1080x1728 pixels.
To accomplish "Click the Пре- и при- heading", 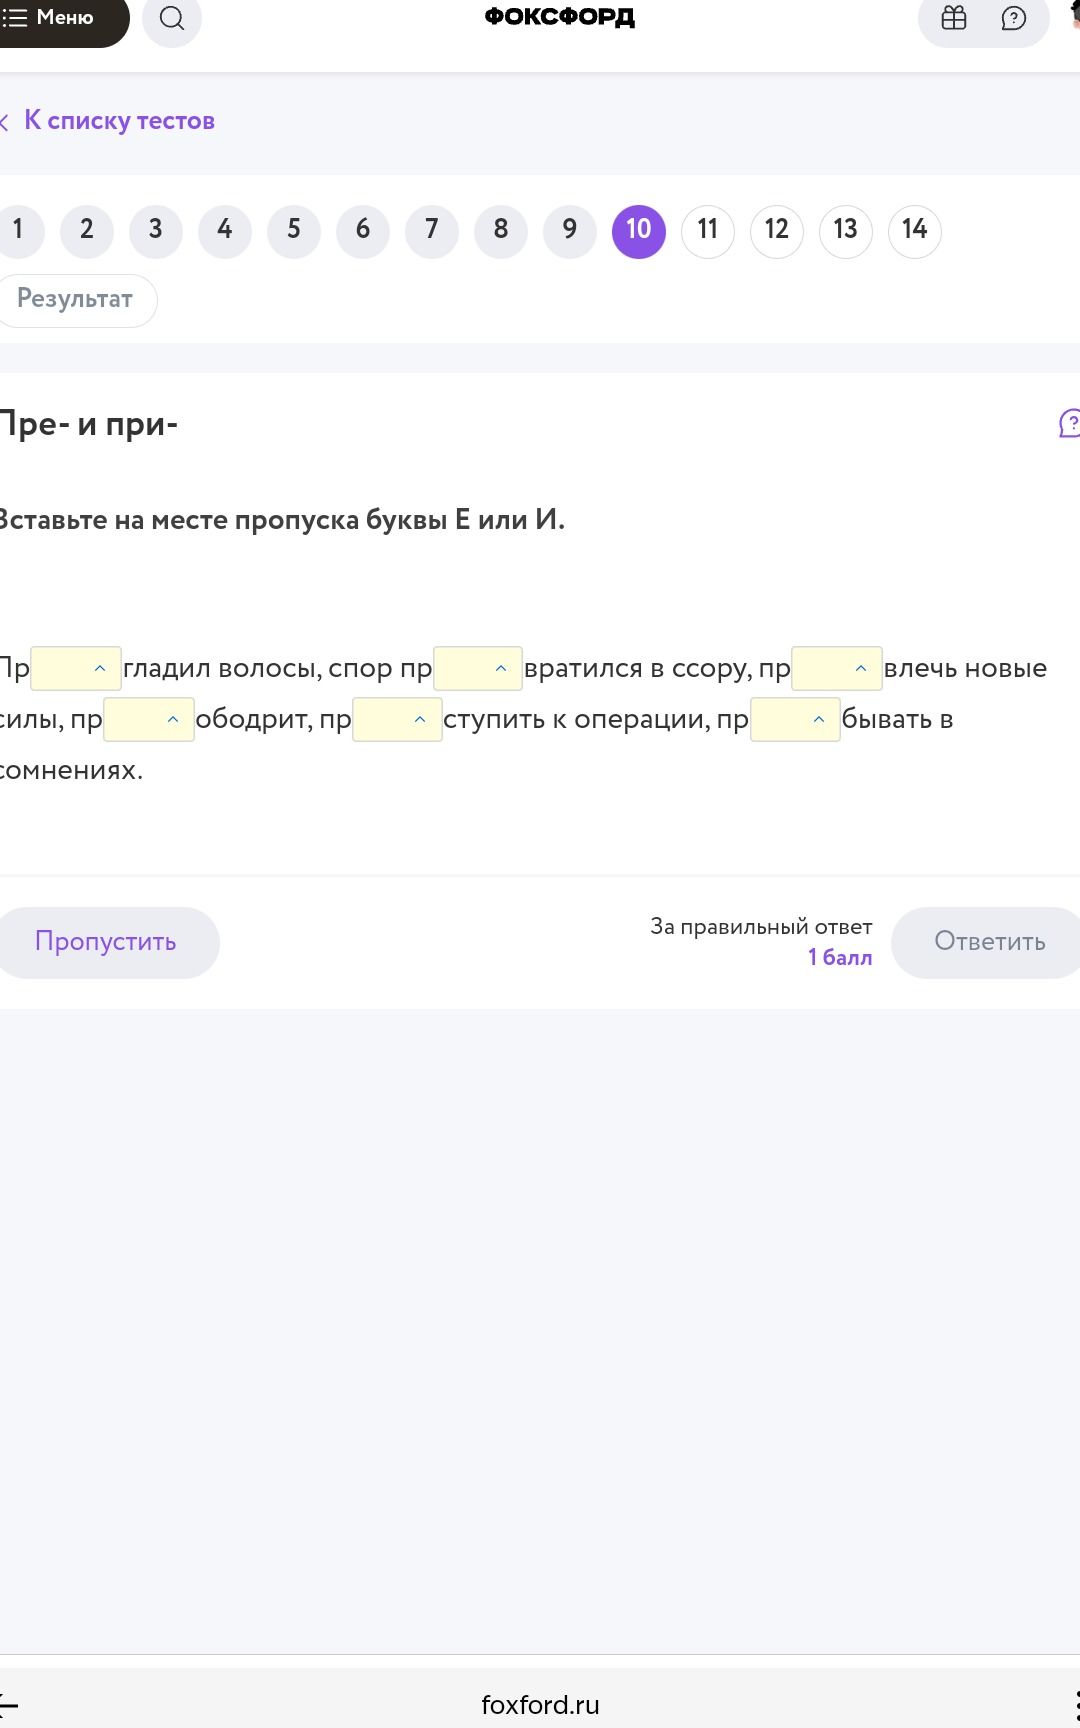I will 88,424.
